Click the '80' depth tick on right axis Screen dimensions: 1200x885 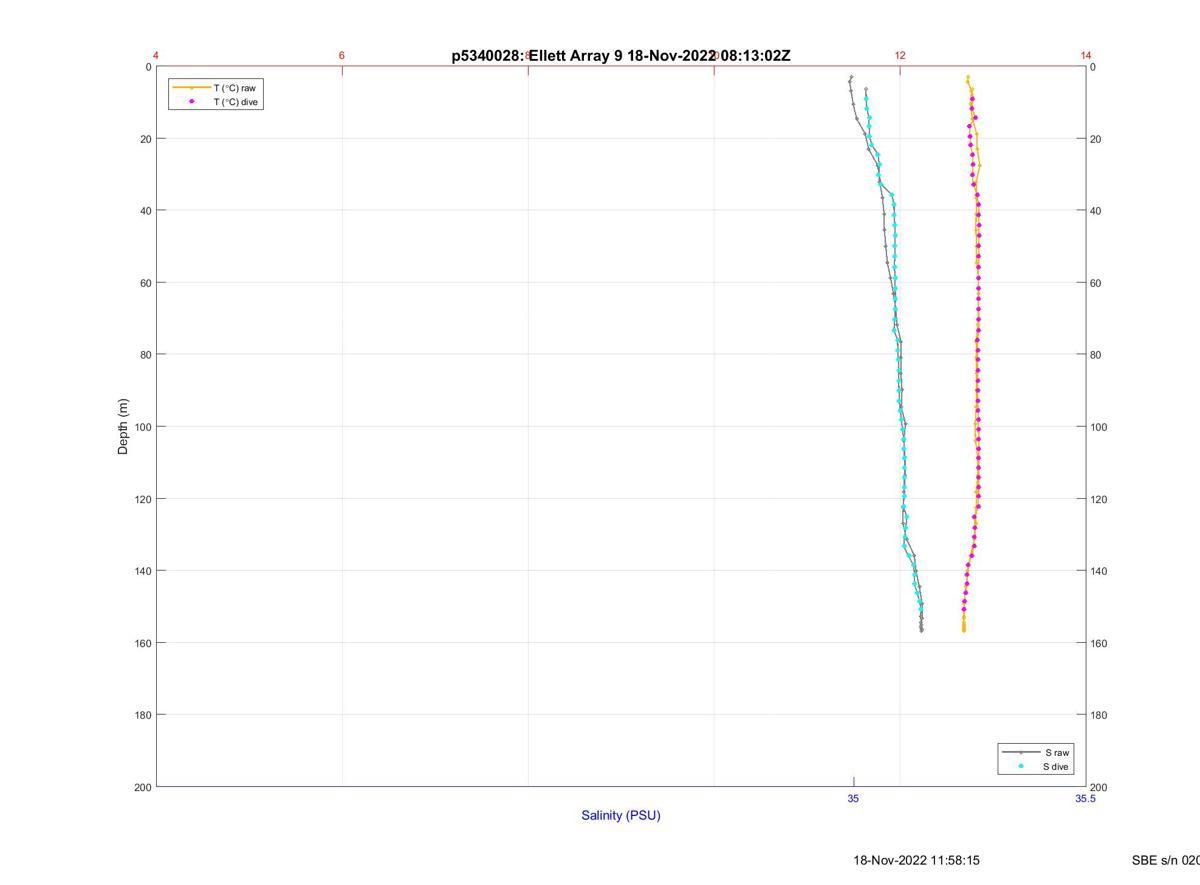coord(1096,355)
